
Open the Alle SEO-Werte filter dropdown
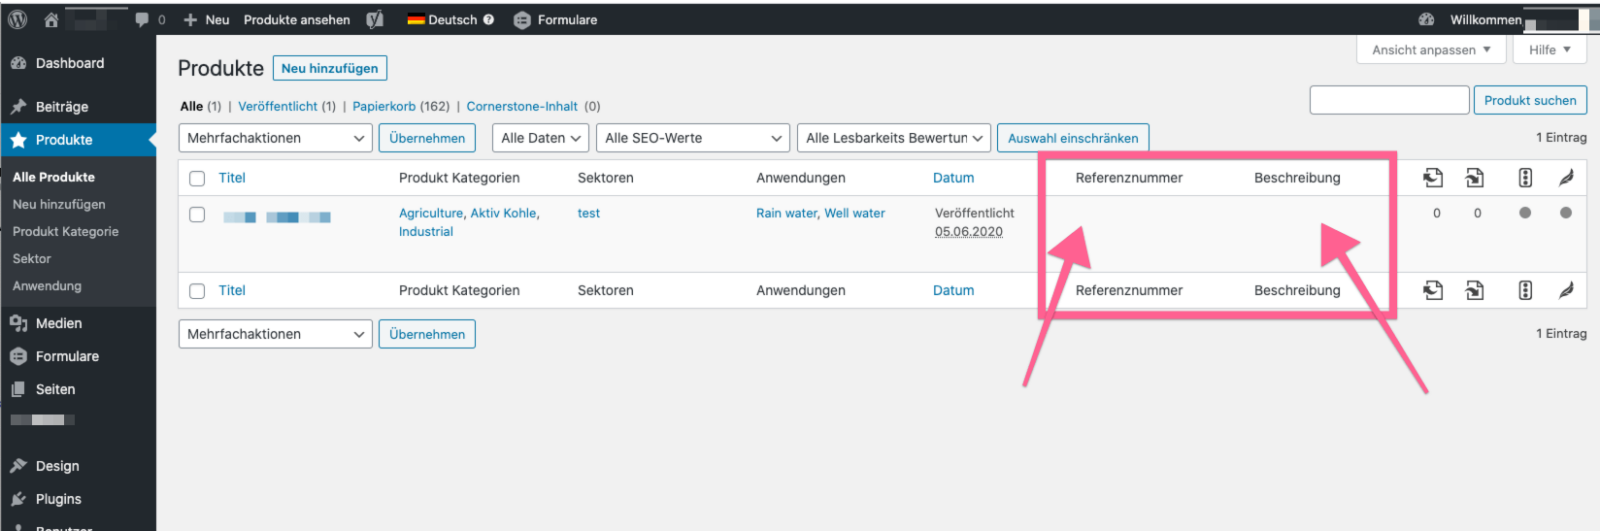[692, 138]
